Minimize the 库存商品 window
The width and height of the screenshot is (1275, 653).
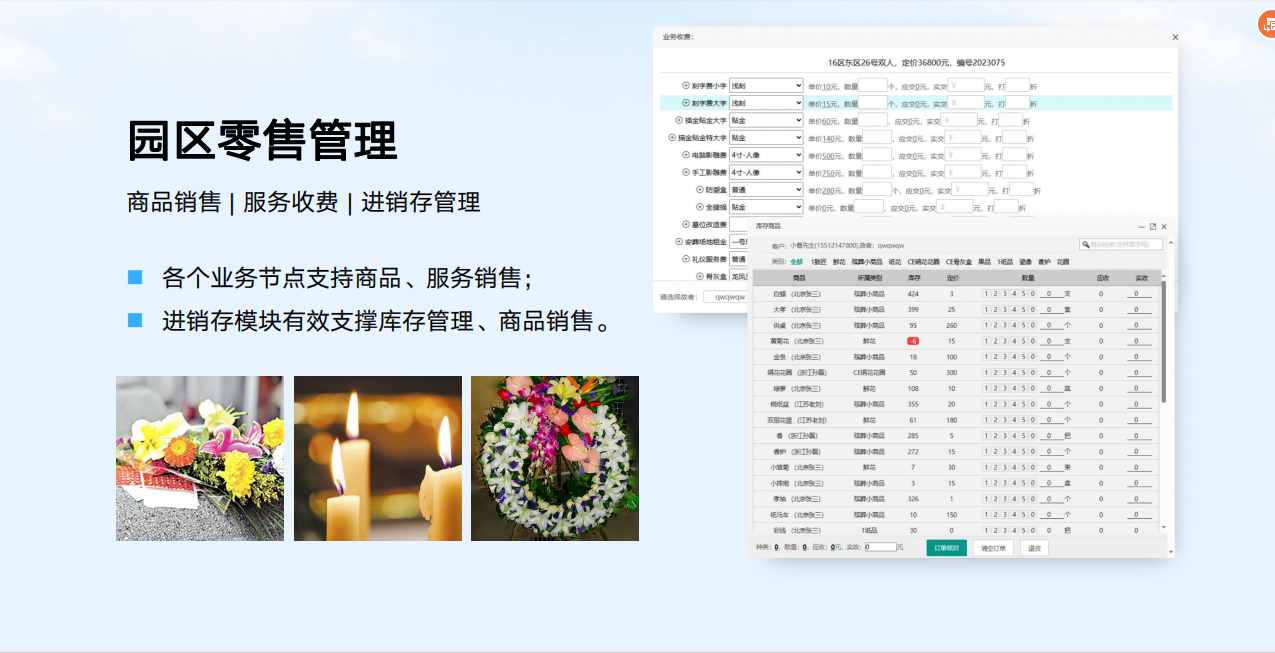pos(1142,227)
